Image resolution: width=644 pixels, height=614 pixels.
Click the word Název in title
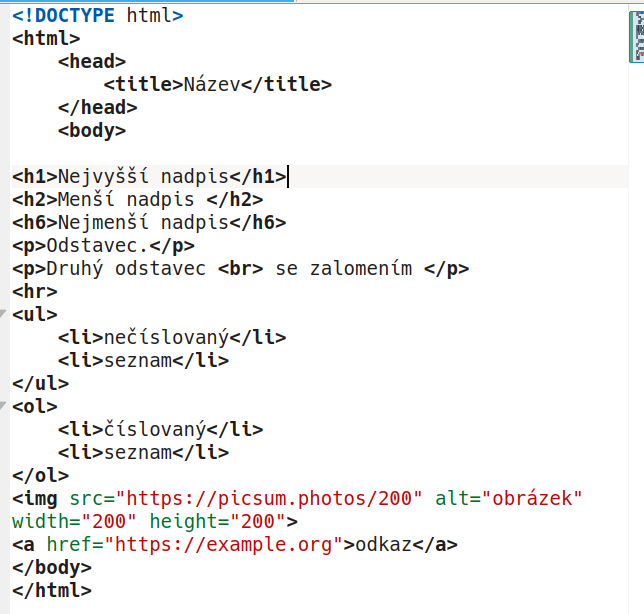211,85
